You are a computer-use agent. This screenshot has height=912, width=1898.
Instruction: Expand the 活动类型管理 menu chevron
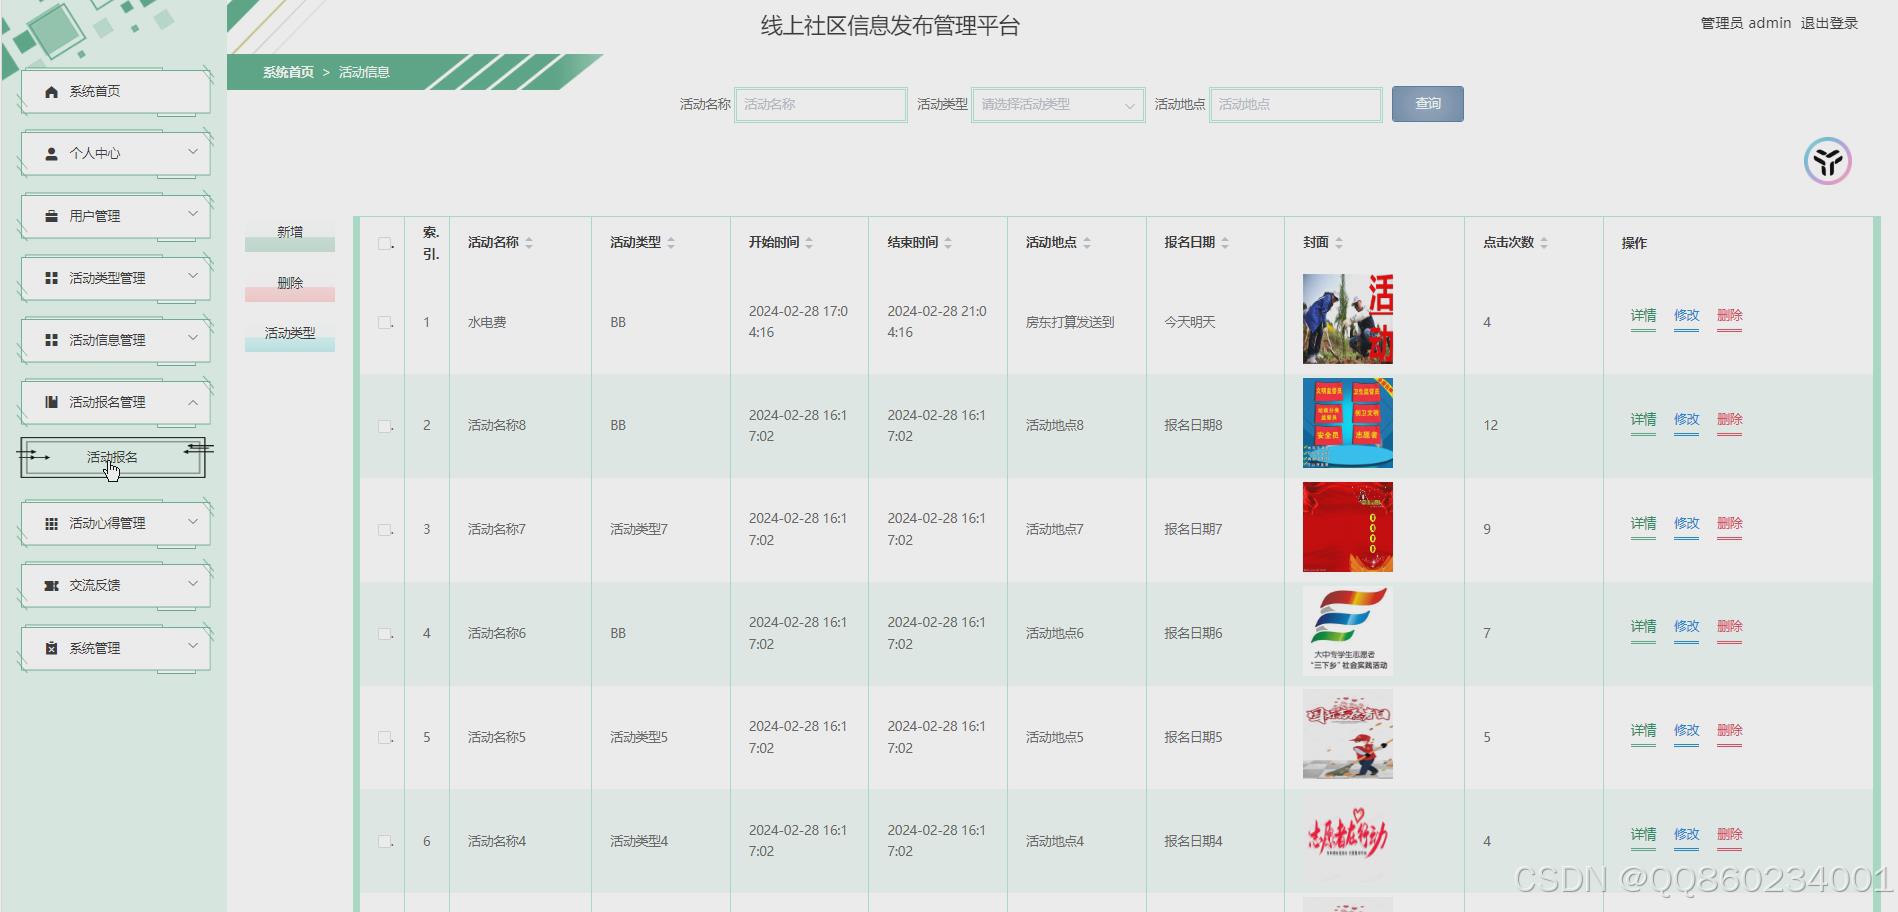pyautogui.click(x=193, y=276)
